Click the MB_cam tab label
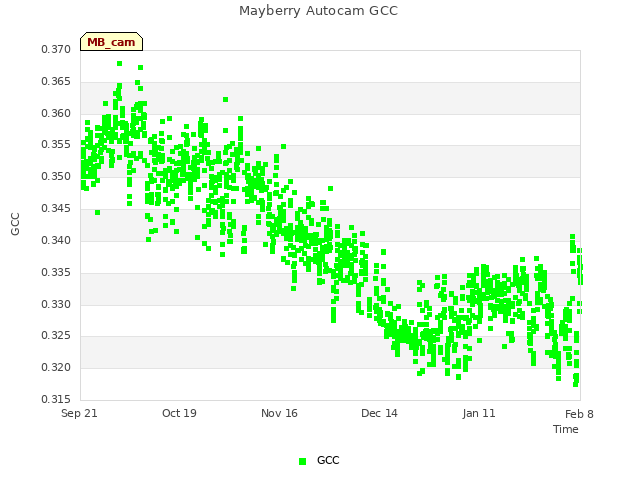The height and width of the screenshot is (480, 640). coord(111,42)
